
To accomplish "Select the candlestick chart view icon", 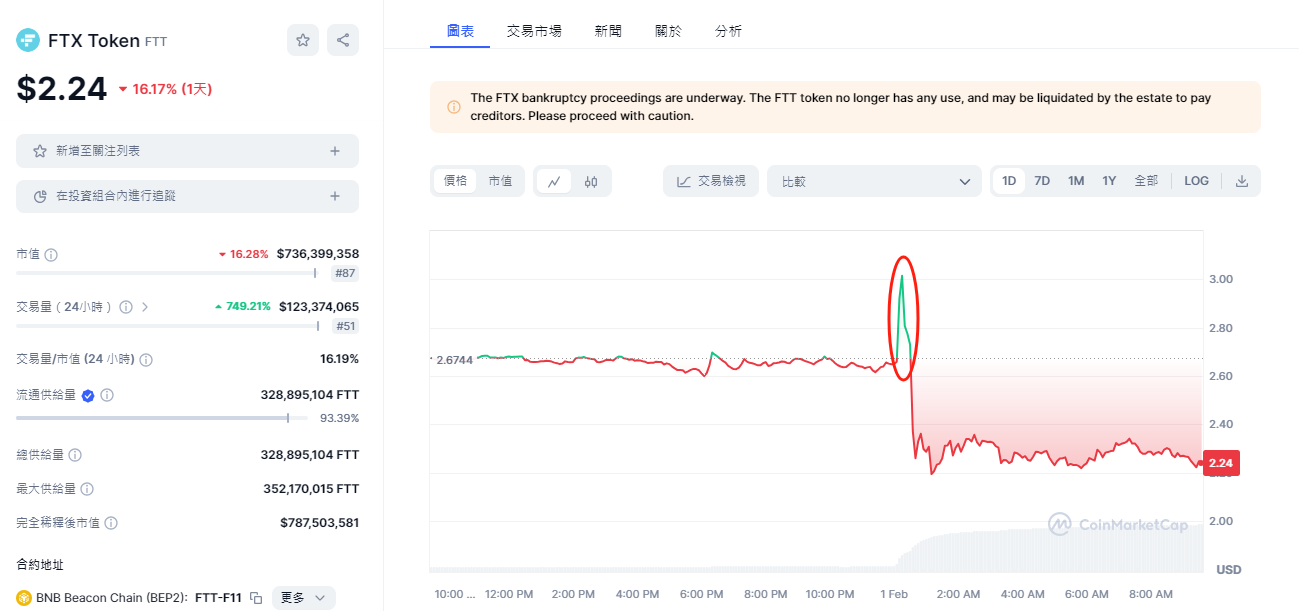I will [591, 181].
